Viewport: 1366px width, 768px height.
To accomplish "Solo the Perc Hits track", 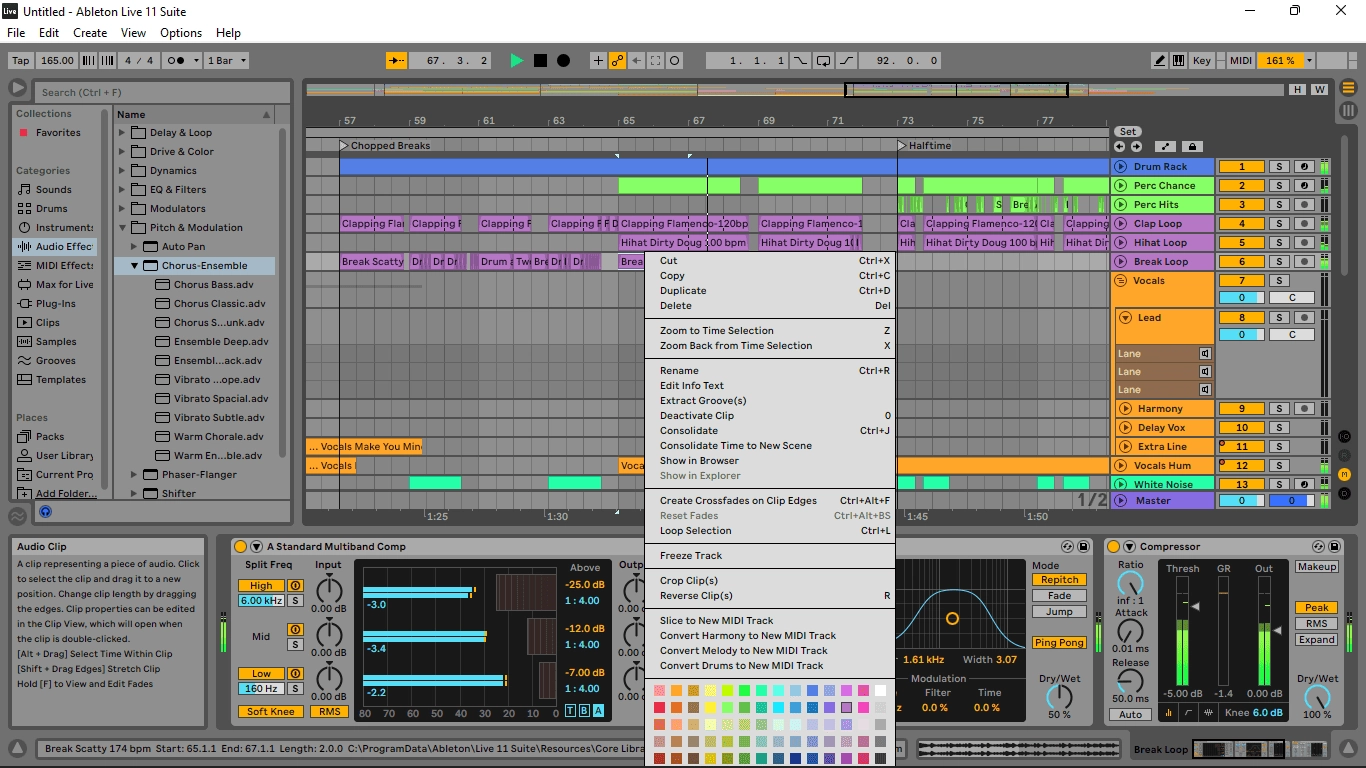I will point(1279,205).
